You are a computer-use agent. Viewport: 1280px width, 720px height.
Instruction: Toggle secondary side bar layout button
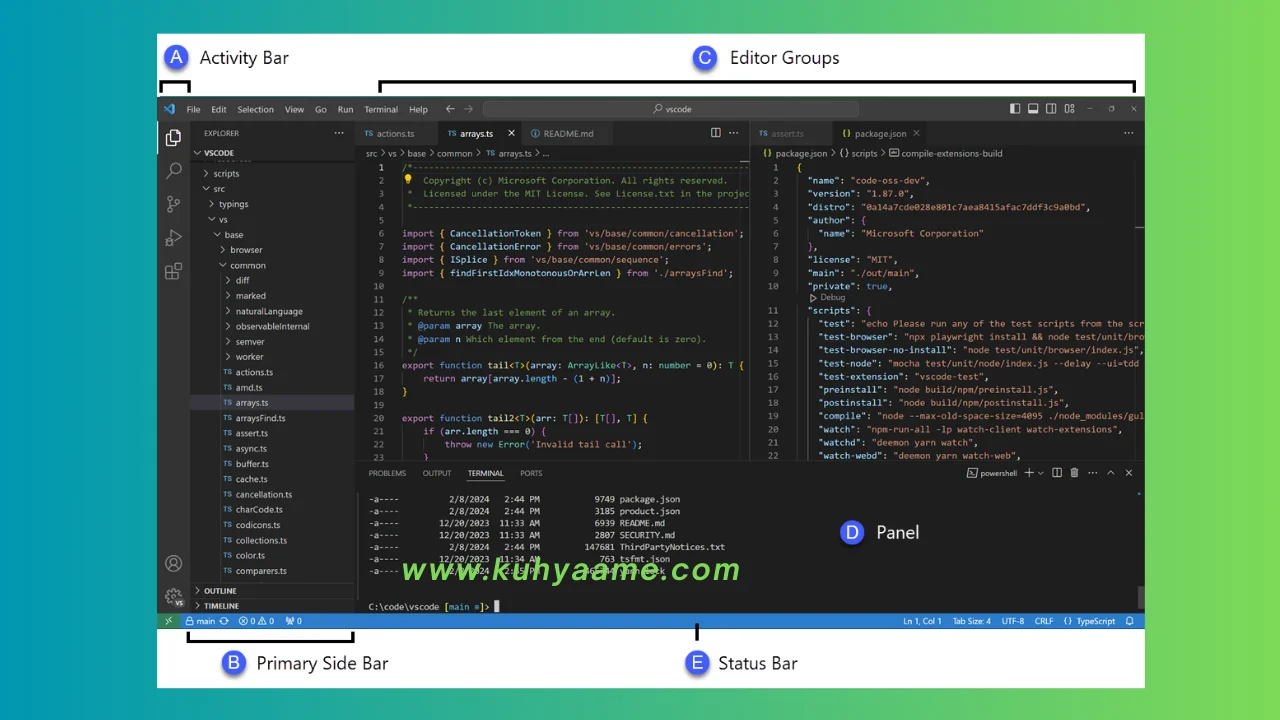click(x=1051, y=109)
